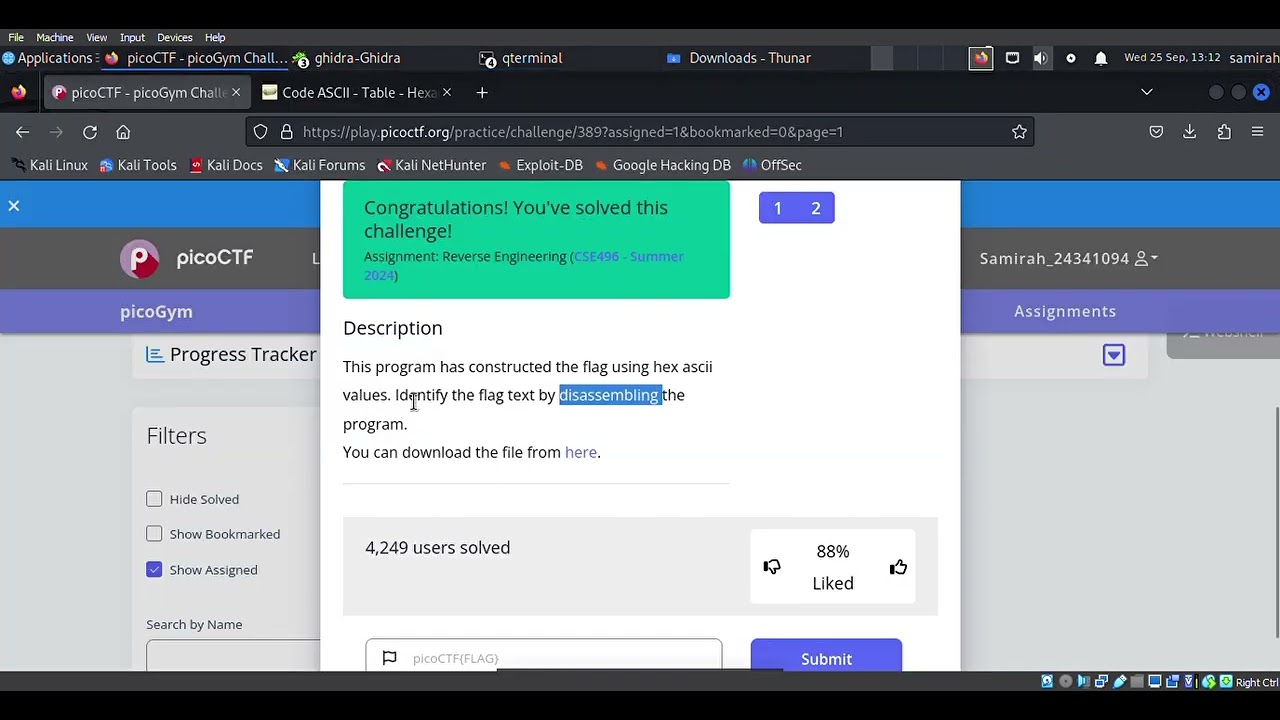Close the Code ASCII Table tab
This screenshot has width=1280, height=720.
447,93
